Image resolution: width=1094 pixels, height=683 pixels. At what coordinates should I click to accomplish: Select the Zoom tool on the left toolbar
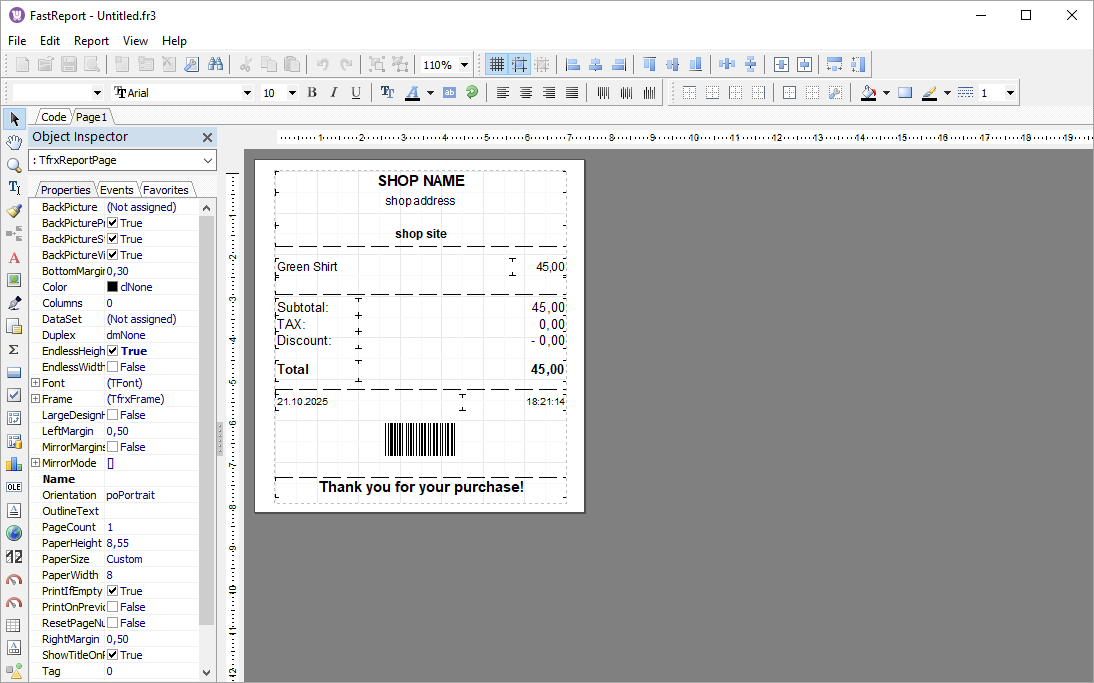coord(14,165)
